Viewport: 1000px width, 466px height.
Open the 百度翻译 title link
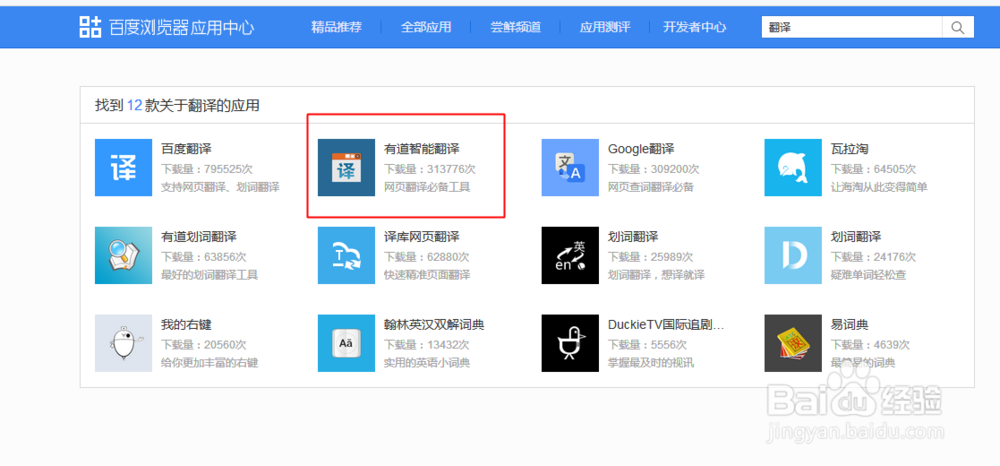pyautogui.click(x=186, y=149)
